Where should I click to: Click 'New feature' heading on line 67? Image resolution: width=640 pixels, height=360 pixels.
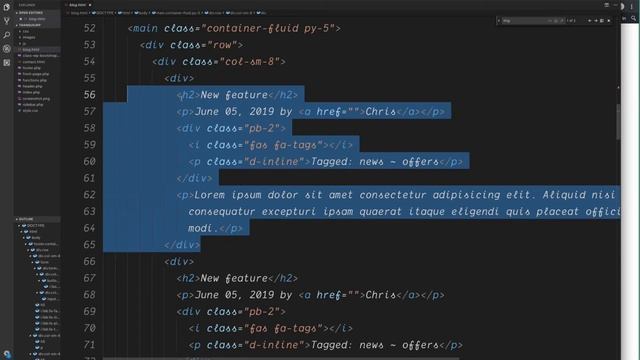coord(234,278)
